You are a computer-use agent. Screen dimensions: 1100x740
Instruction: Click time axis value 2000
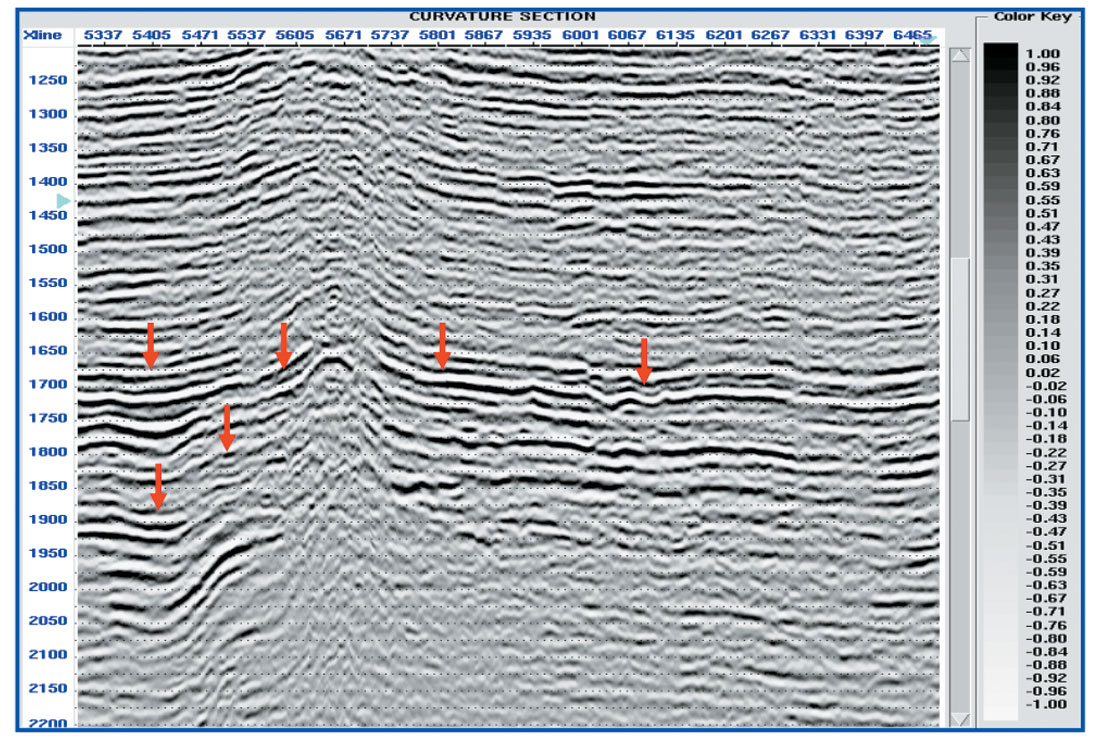point(48,586)
